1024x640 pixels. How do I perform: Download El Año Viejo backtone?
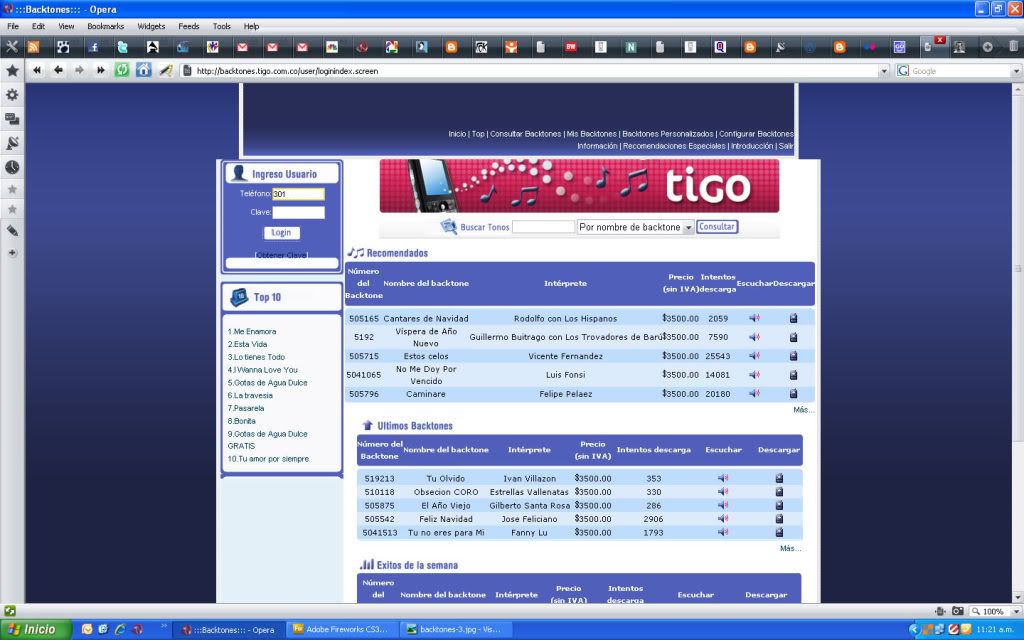pos(779,505)
